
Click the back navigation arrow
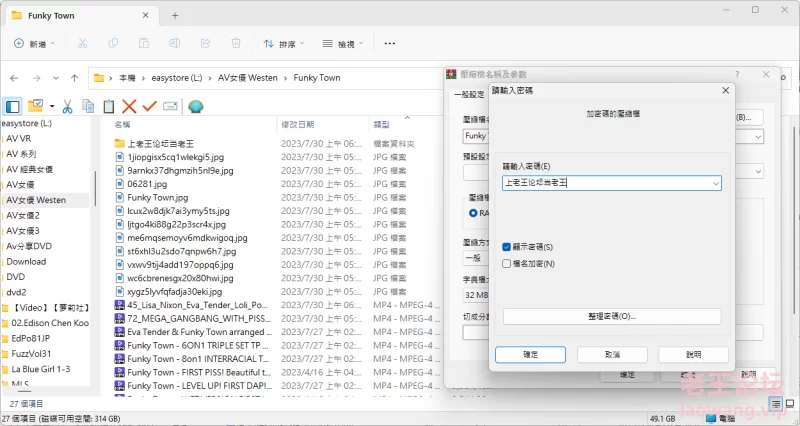tap(13, 77)
